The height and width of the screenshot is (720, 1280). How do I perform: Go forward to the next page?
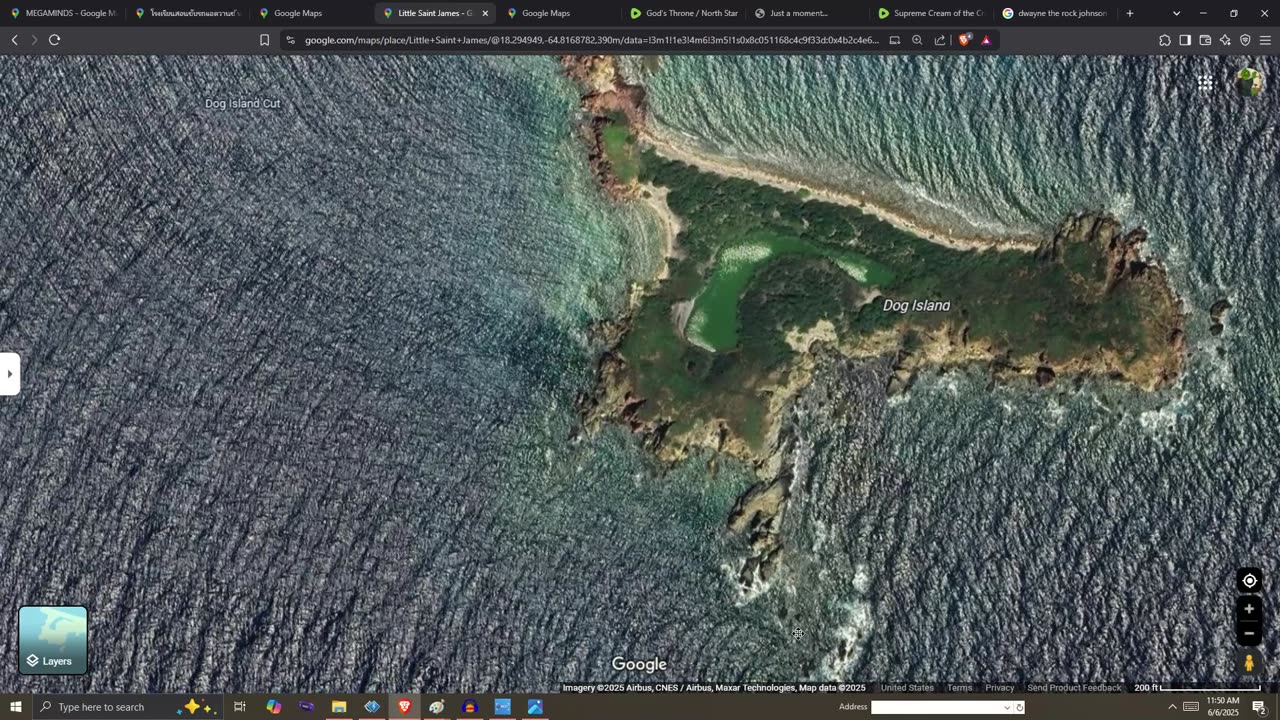pos(34,40)
